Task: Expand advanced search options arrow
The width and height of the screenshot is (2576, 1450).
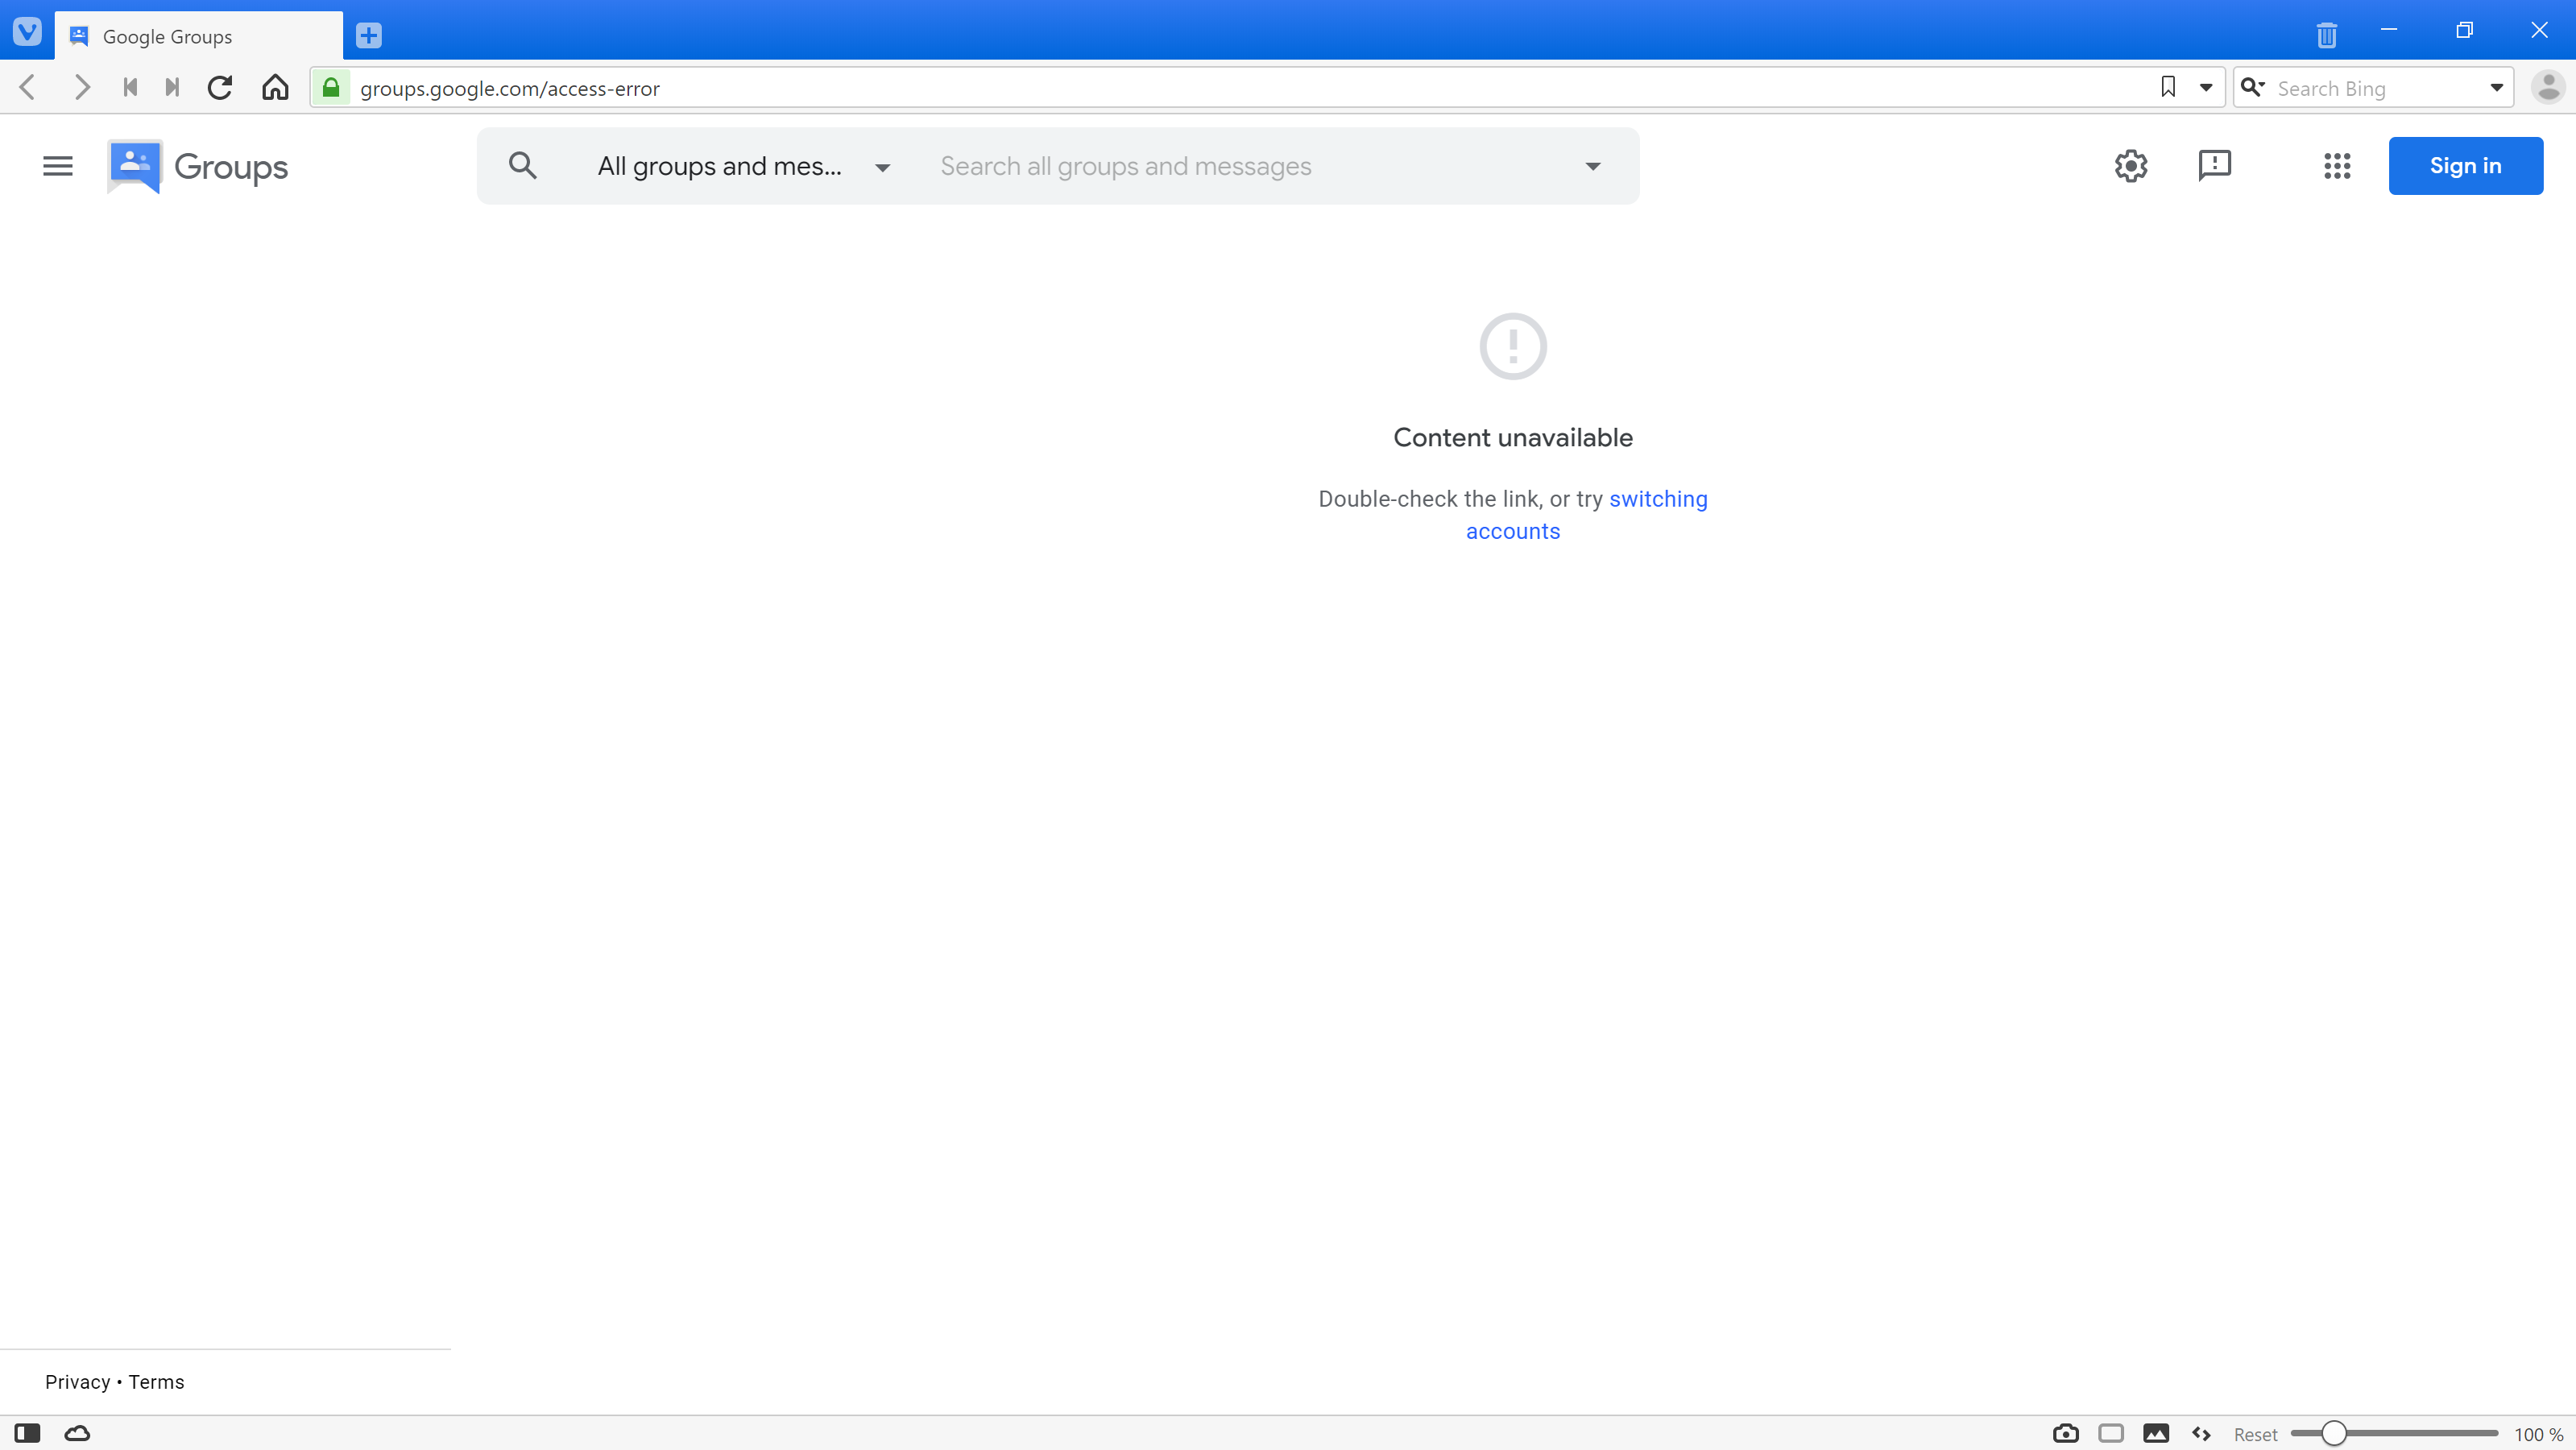Action: click(x=1593, y=166)
